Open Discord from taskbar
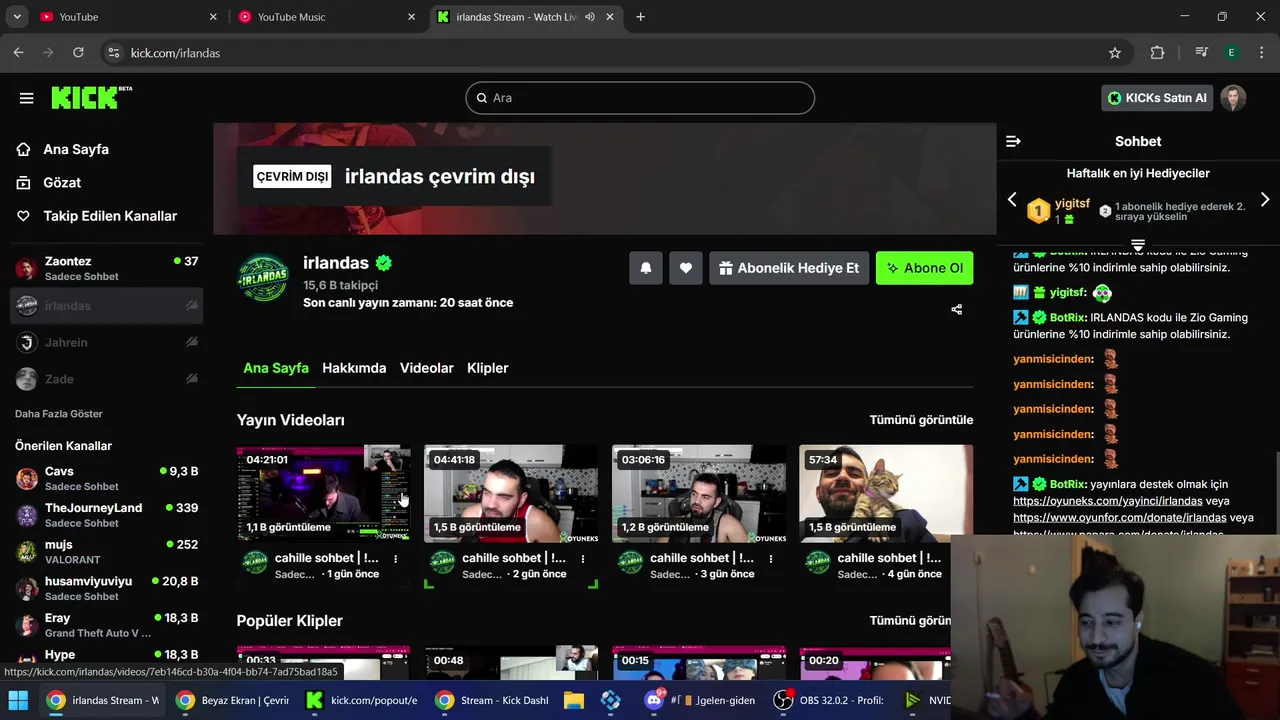The width and height of the screenshot is (1280, 720). click(700, 700)
